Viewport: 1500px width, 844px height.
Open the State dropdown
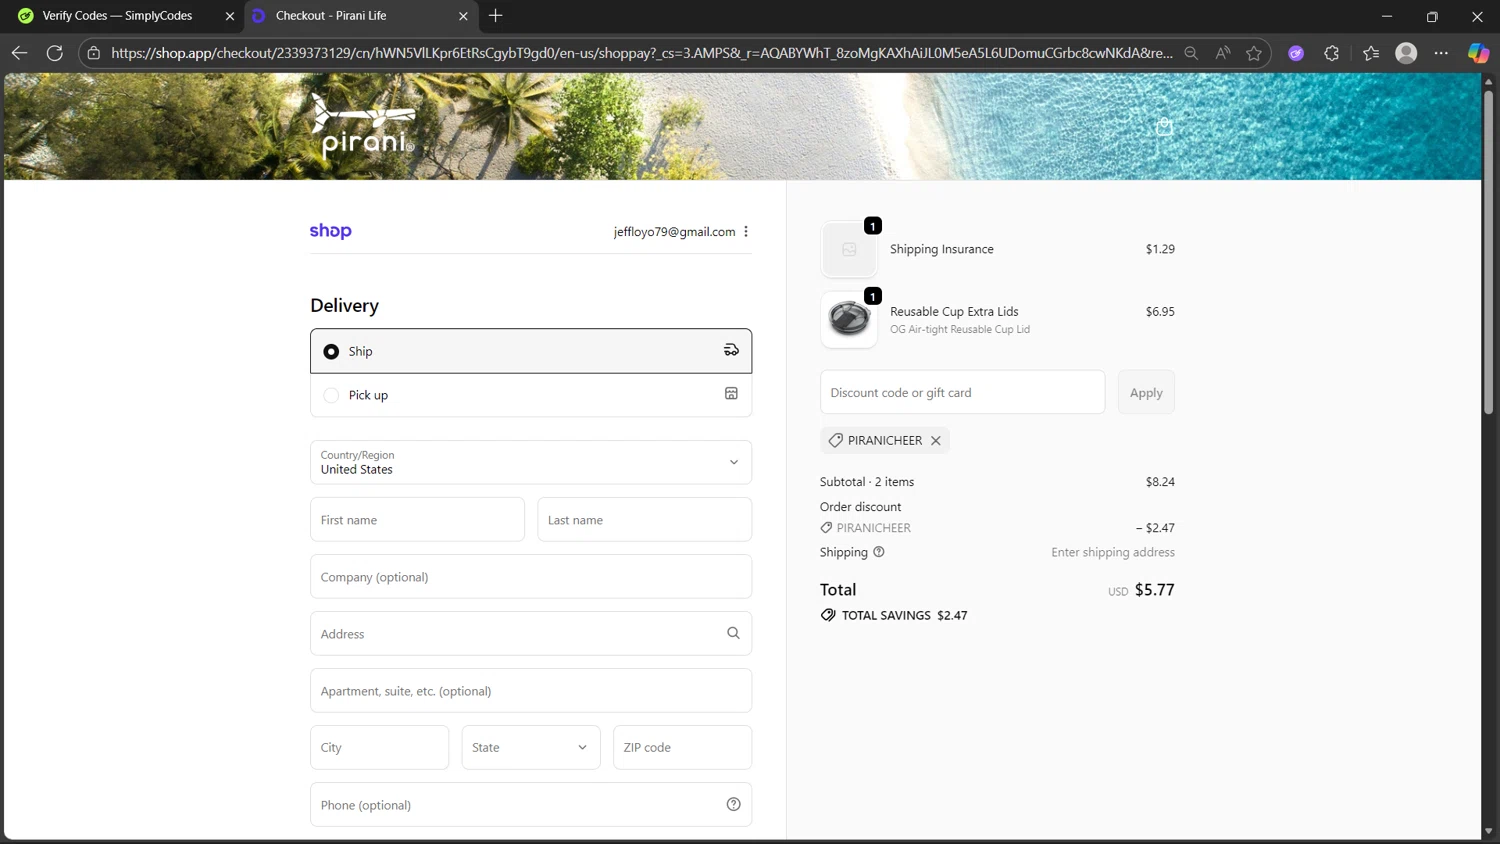(531, 747)
